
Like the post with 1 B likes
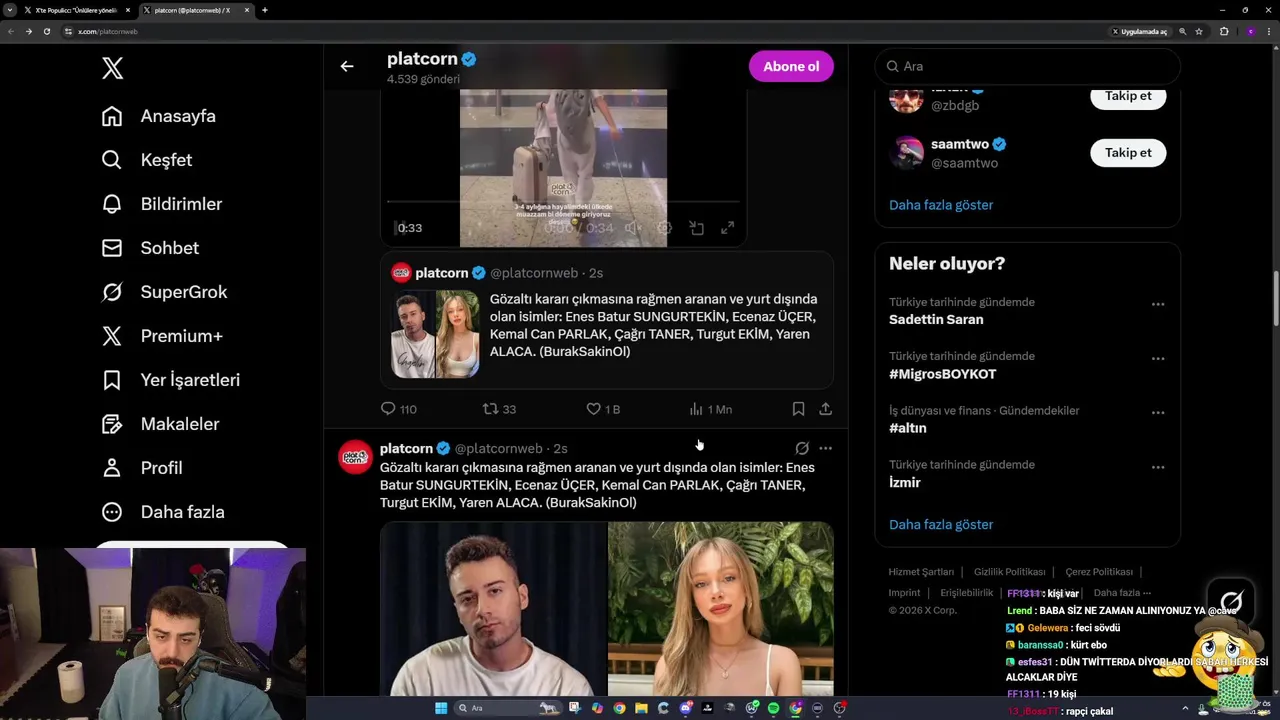603,409
